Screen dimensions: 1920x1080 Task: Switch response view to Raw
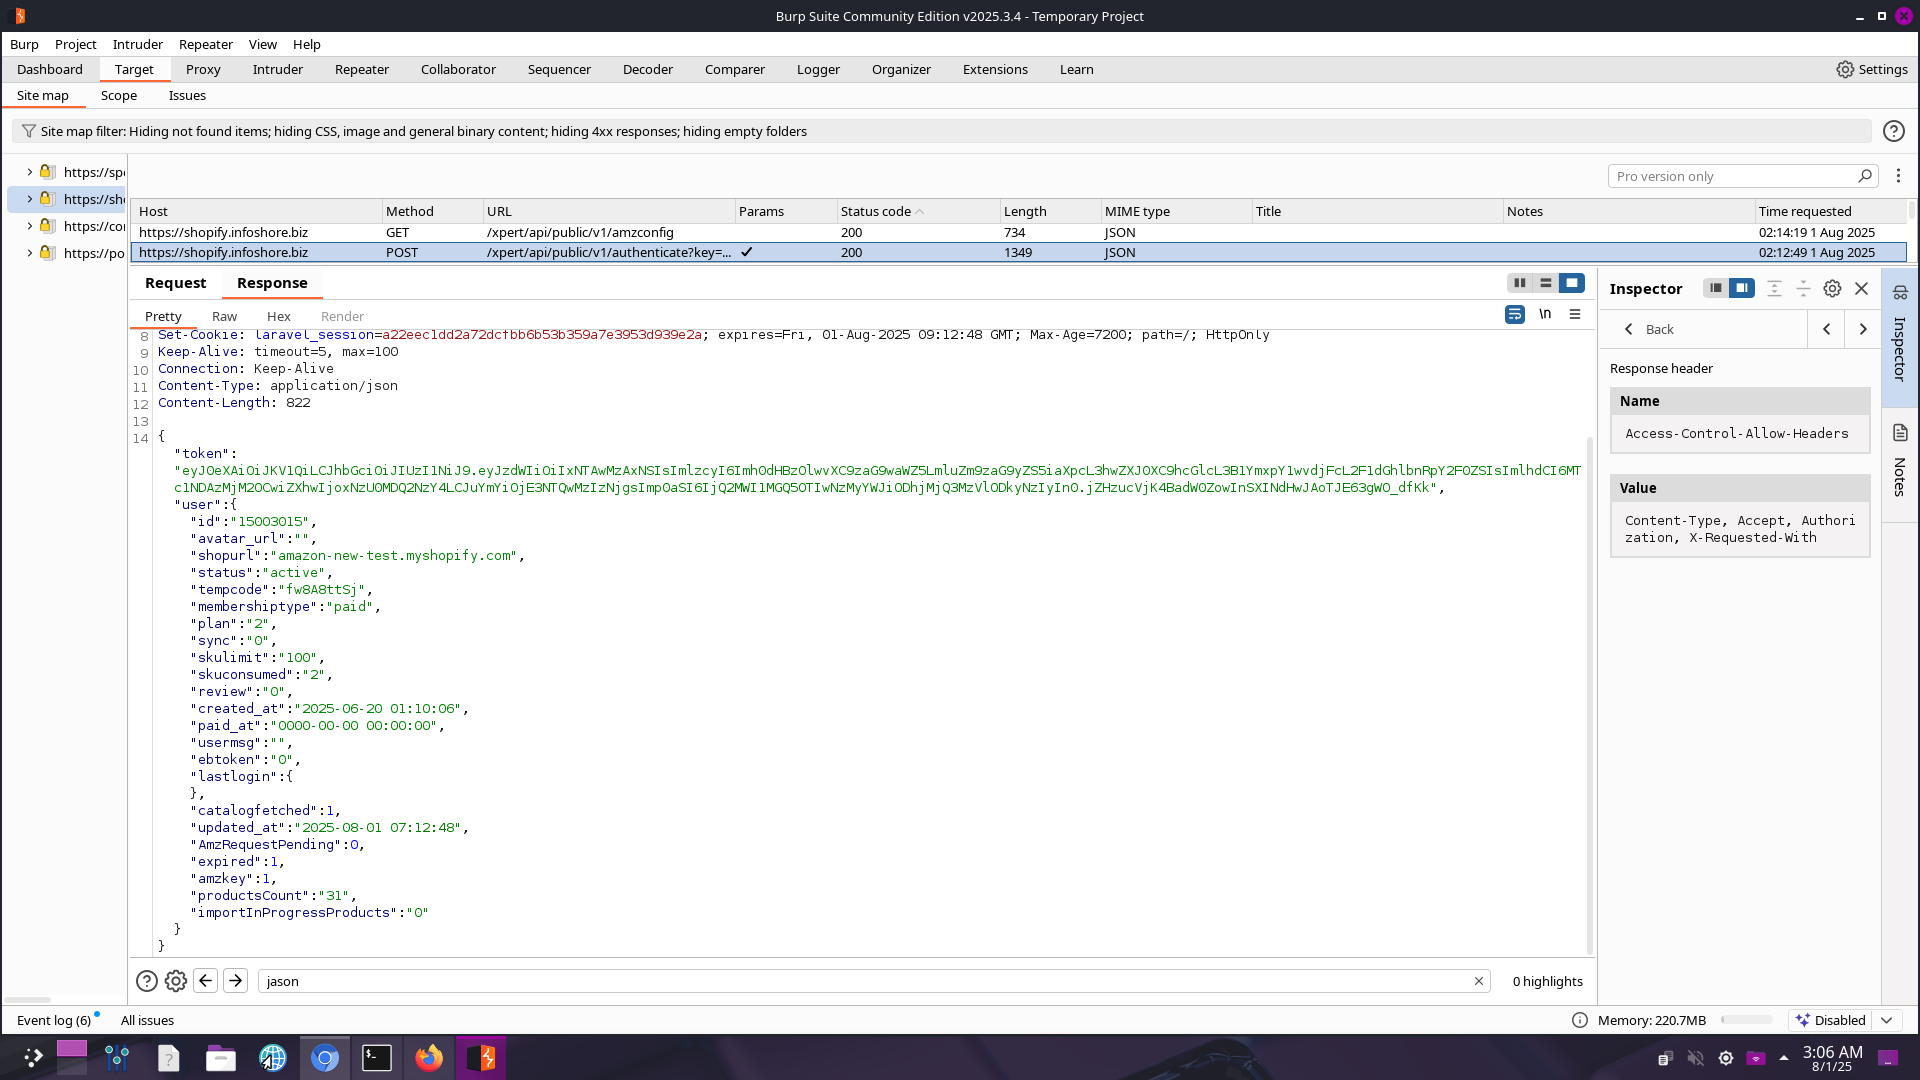click(x=224, y=316)
